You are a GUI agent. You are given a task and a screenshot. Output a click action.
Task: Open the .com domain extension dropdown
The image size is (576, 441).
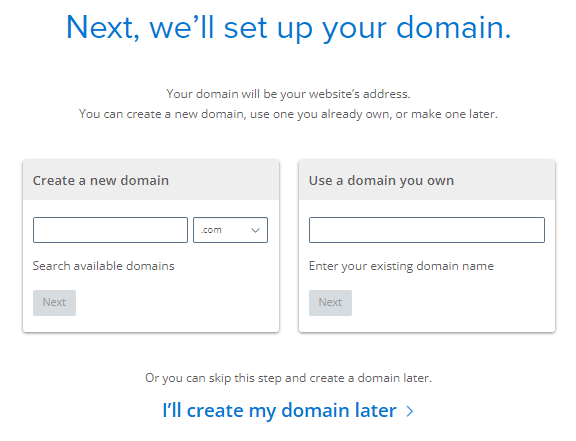click(230, 230)
